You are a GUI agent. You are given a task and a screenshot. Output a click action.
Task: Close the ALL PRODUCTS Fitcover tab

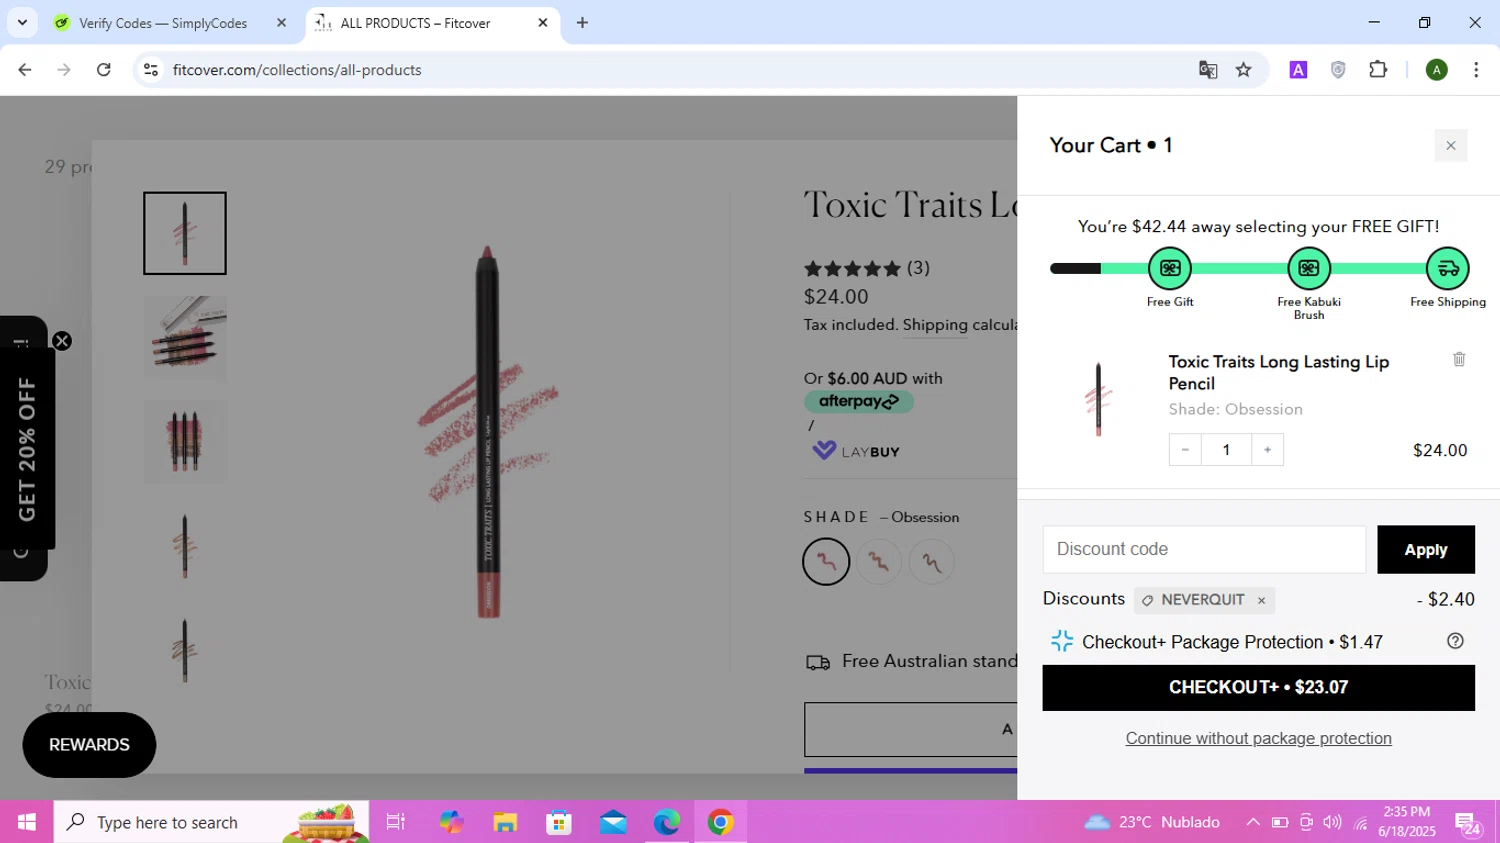pyautogui.click(x=543, y=23)
